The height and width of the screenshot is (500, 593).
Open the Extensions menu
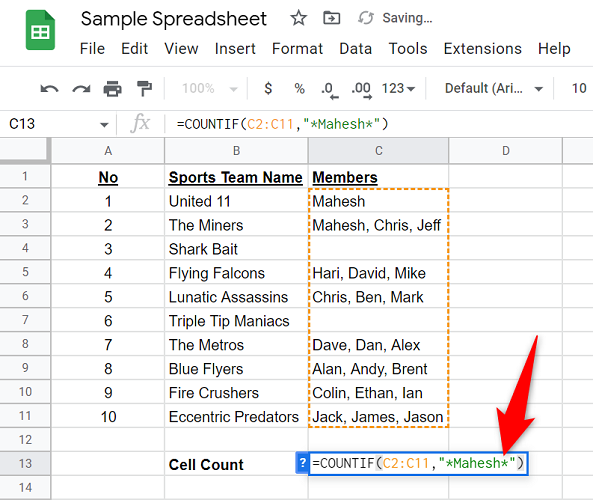click(x=483, y=49)
